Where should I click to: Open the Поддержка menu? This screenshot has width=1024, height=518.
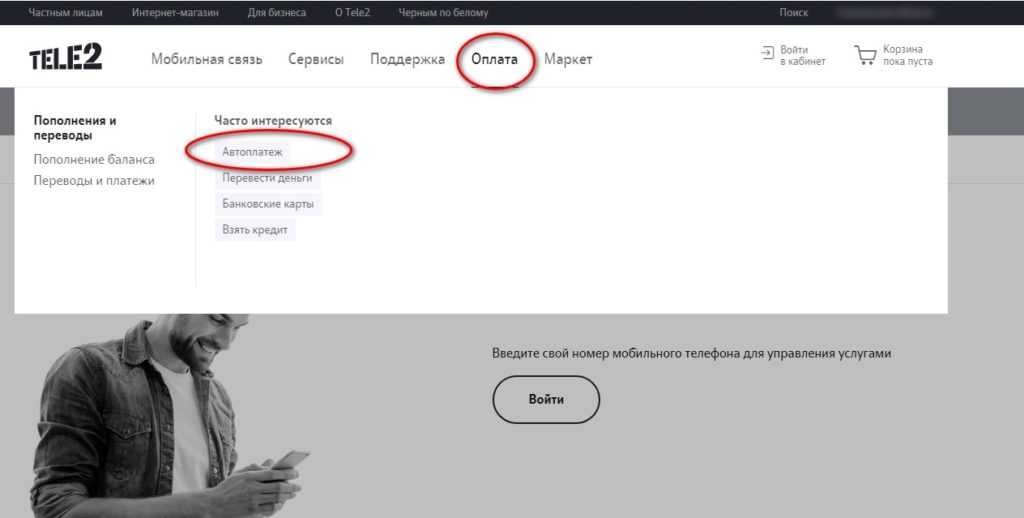click(407, 59)
